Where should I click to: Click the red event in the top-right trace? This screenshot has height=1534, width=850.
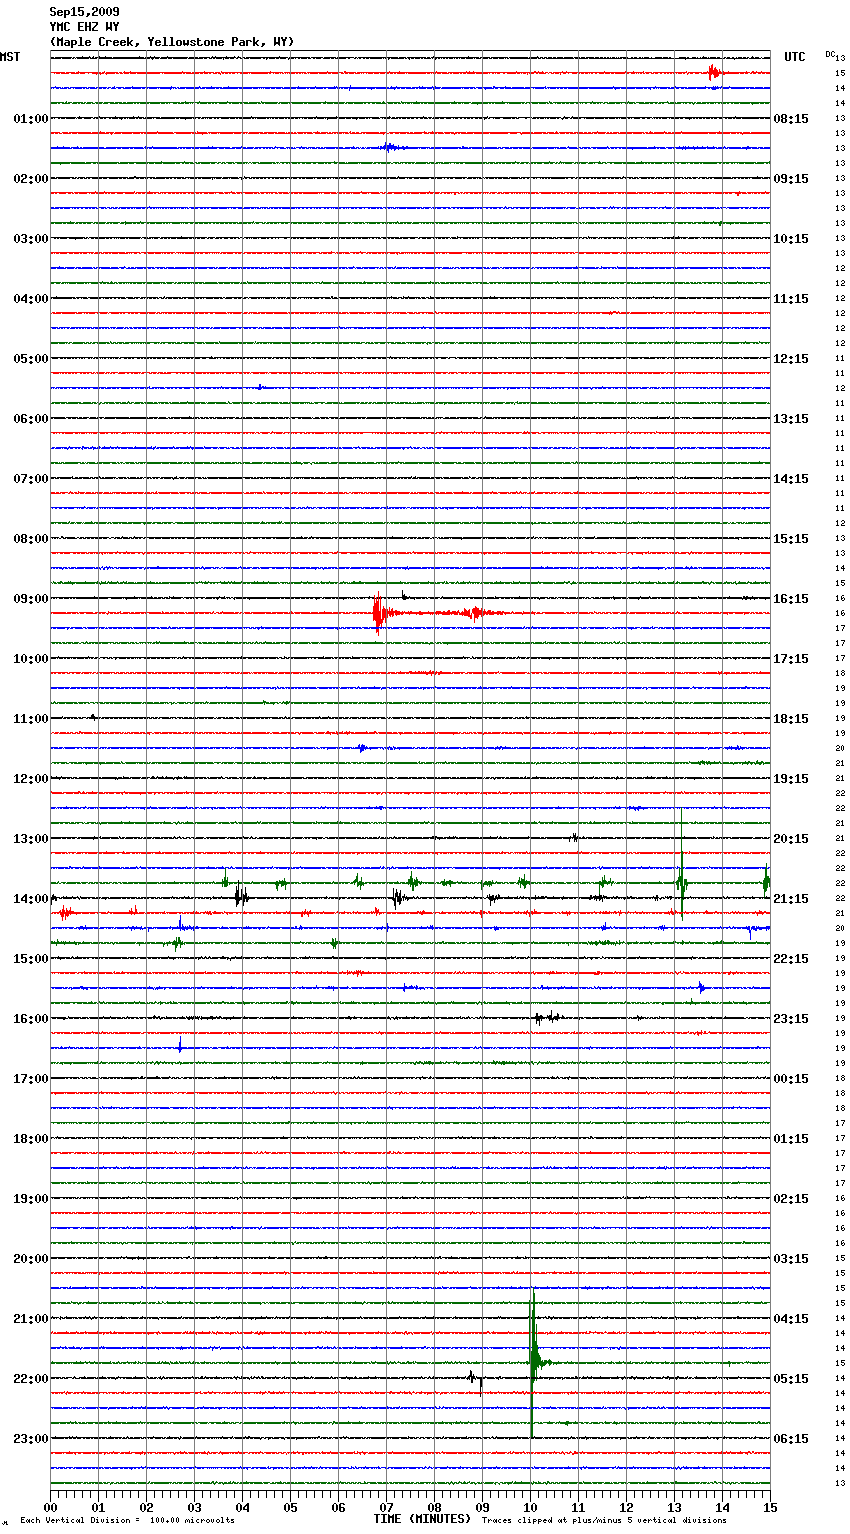(x=713, y=72)
